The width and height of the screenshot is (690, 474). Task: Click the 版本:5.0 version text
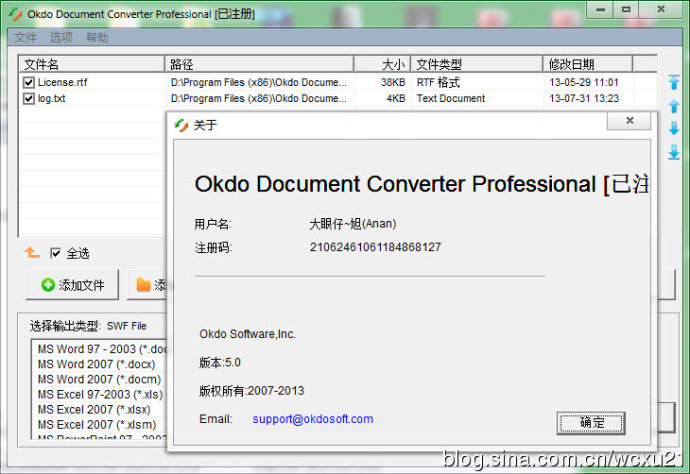[220, 363]
